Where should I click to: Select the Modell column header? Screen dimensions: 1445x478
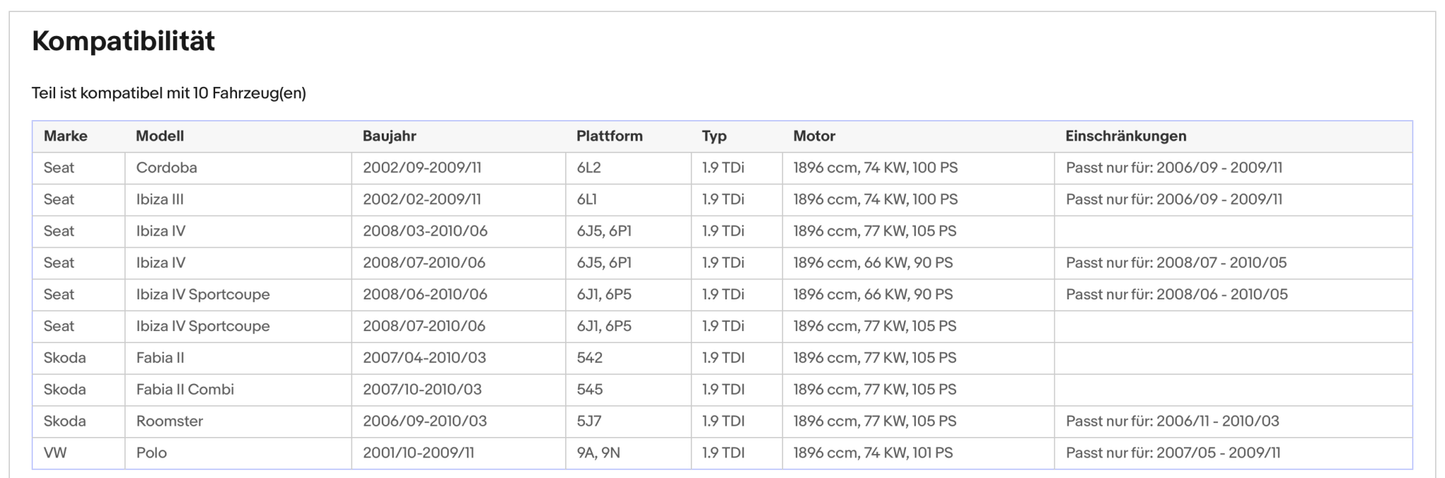(x=160, y=136)
